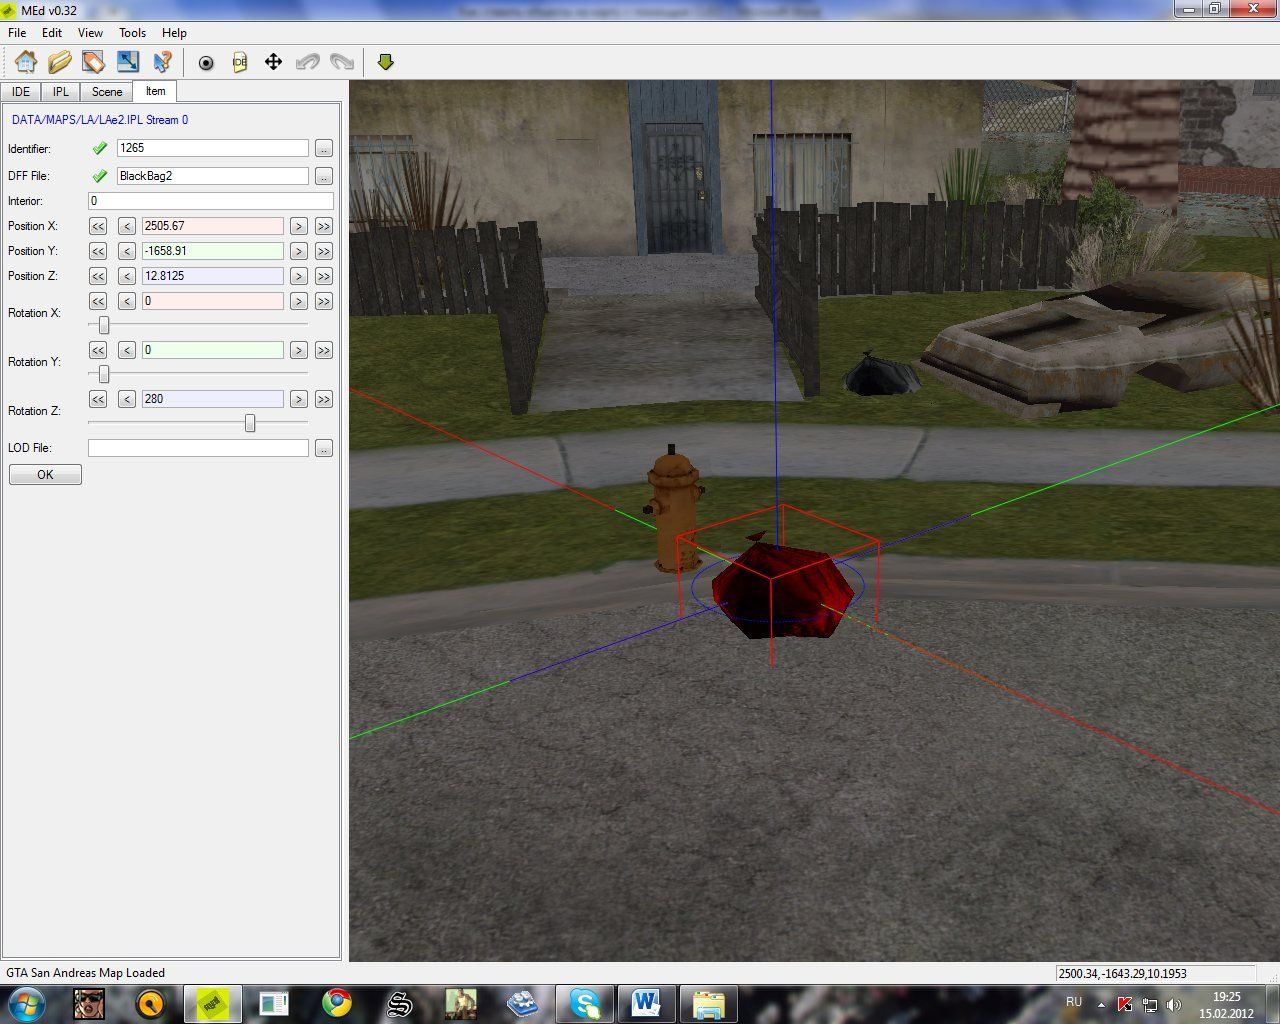The image size is (1280, 1024).
Task: Click the DFF File browse button
Action: click(x=323, y=176)
